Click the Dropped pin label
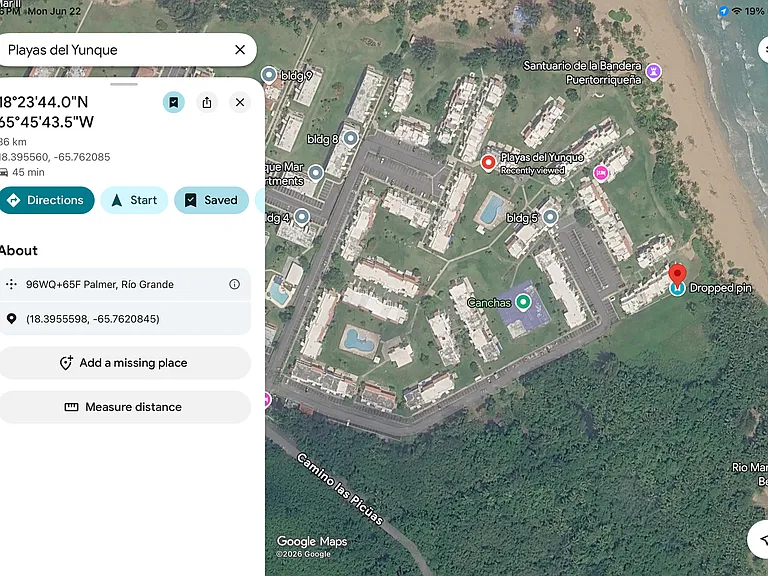768x576 pixels. (x=720, y=288)
